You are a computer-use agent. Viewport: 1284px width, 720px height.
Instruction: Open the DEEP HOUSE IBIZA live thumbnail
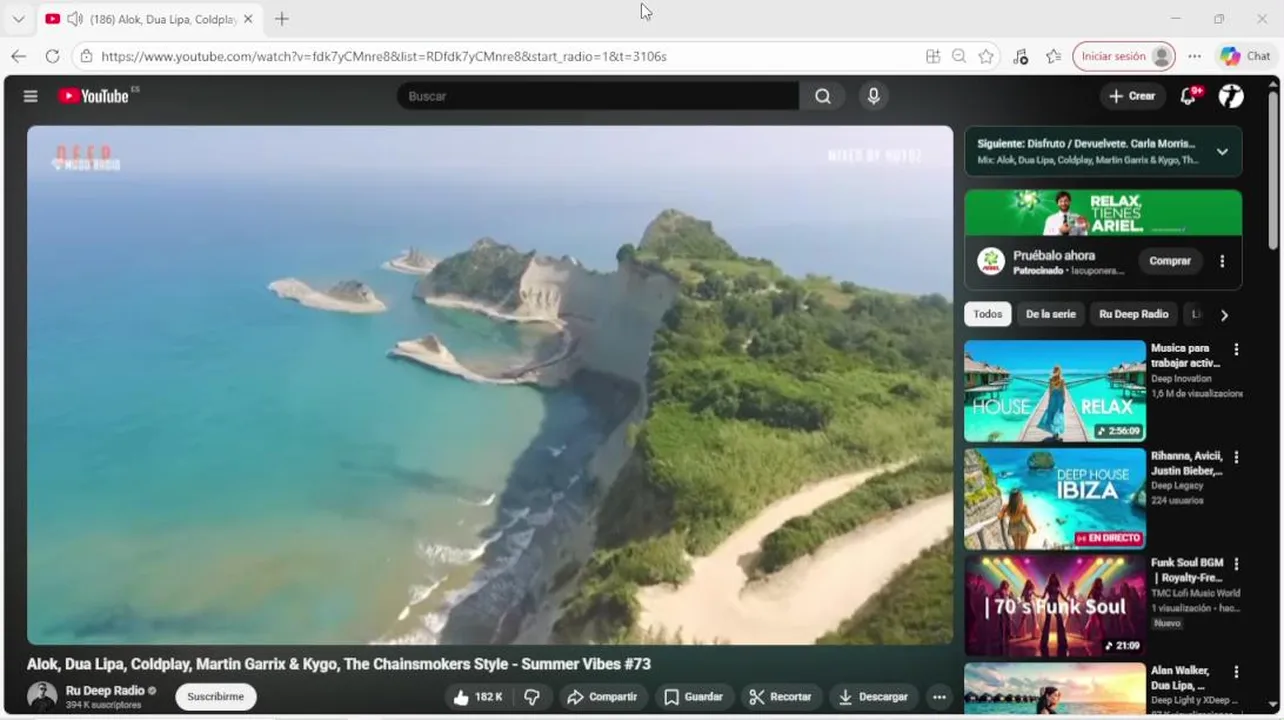tap(1055, 498)
